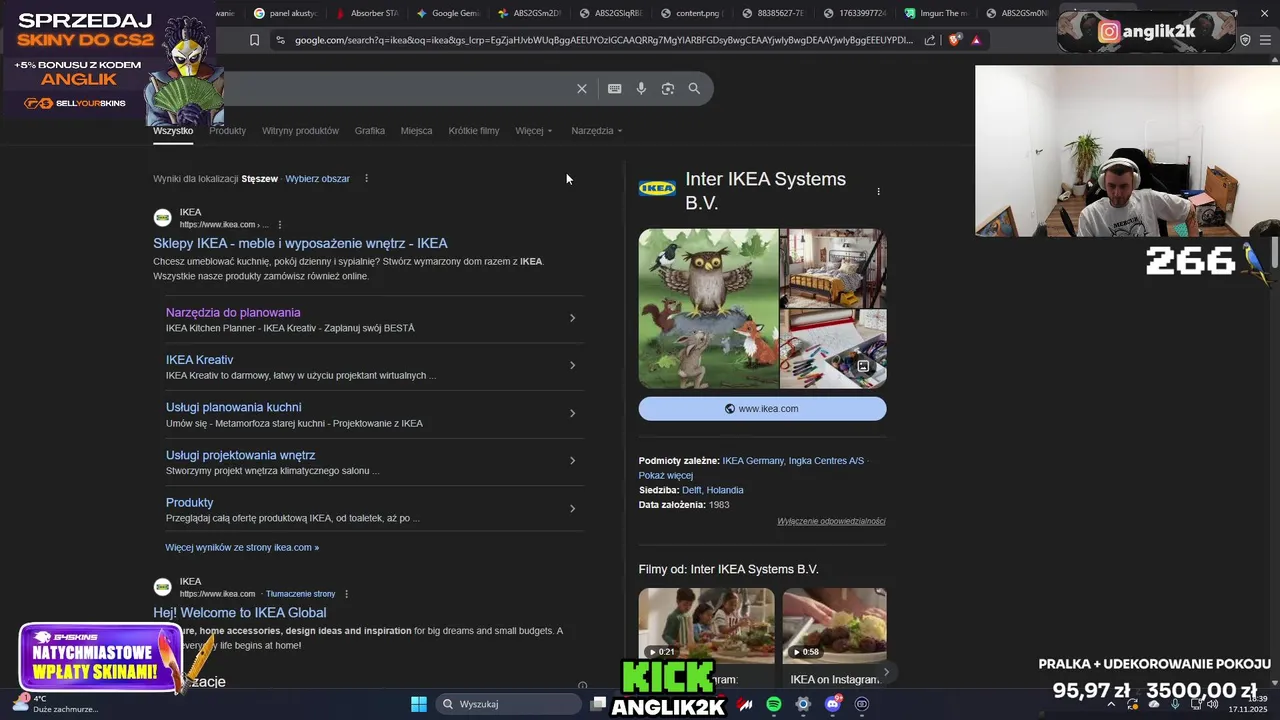Open the MSI app icon on the taskbar

point(745,704)
